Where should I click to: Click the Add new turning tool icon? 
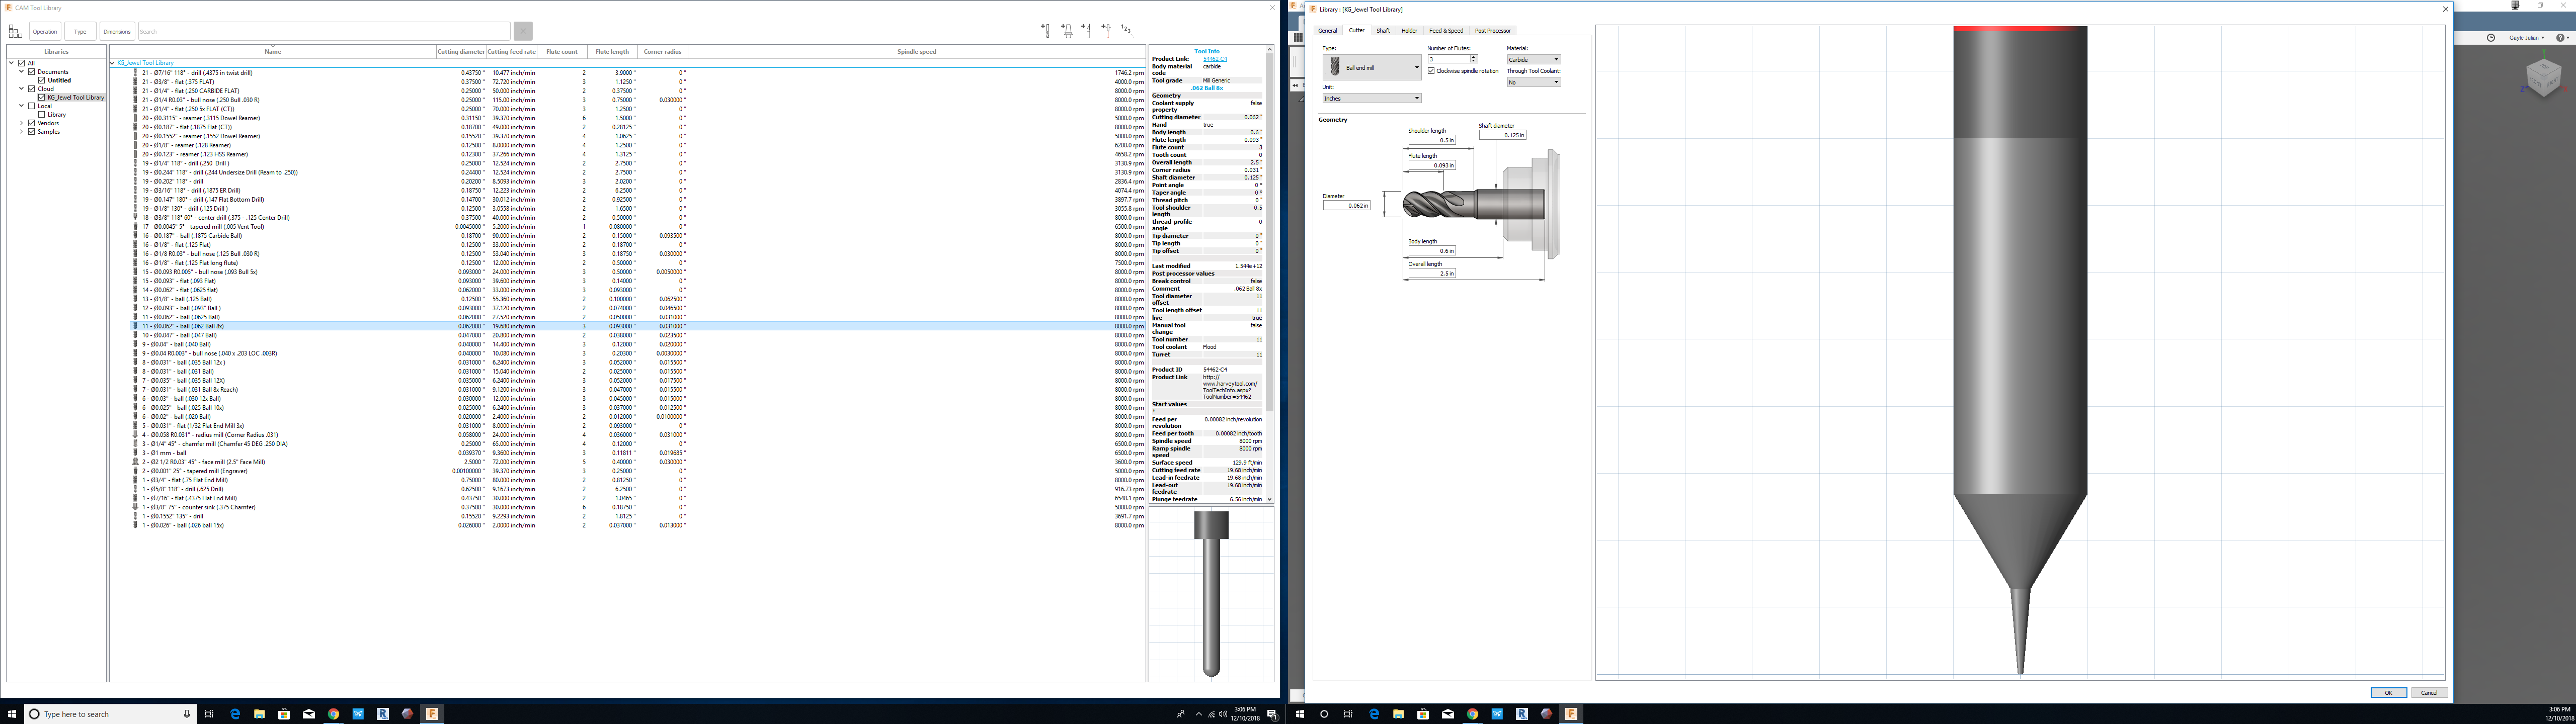(x=1086, y=31)
